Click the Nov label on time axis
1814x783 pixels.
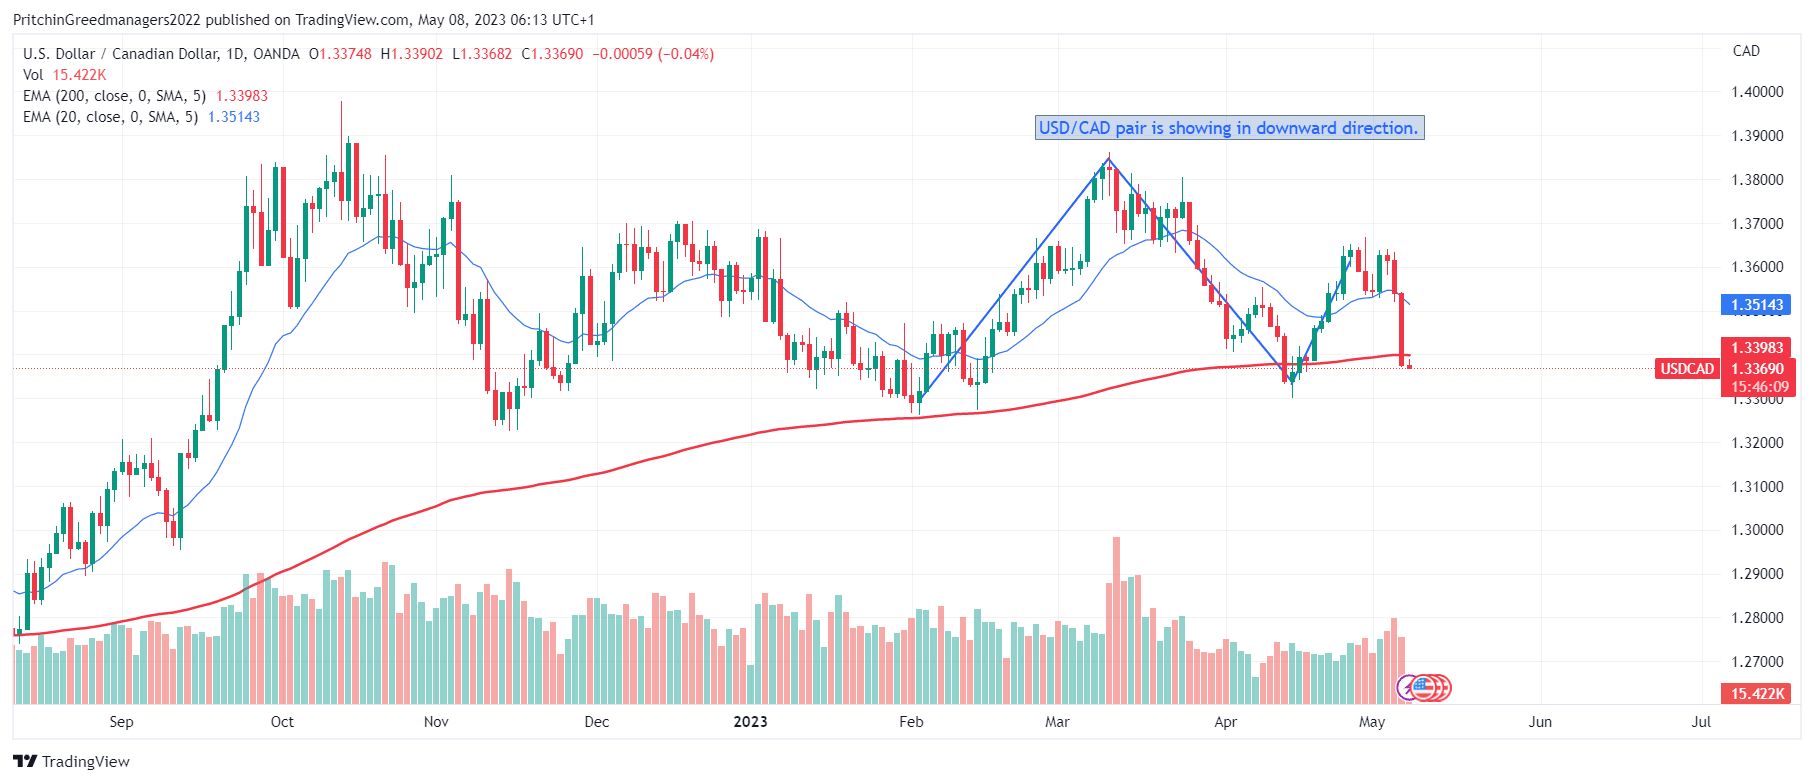(436, 722)
